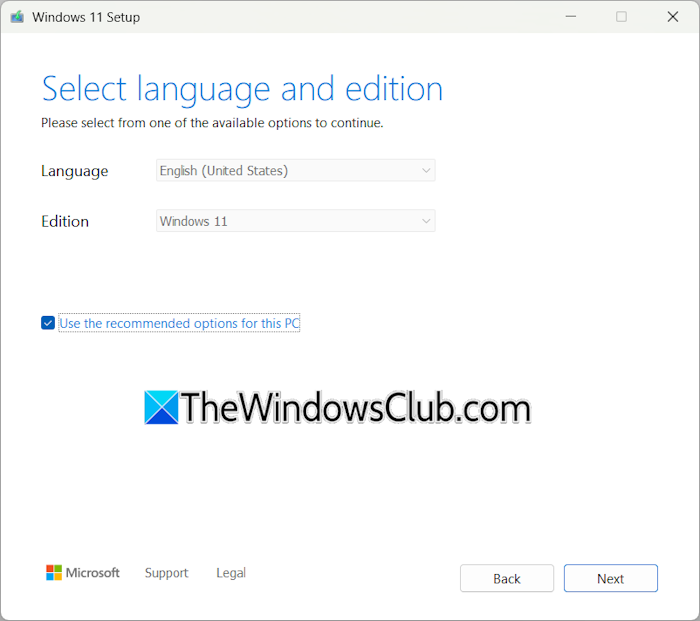This screenshot has height=621, width=700.
Task: Go back with the Back button
Action: [507, 579]
